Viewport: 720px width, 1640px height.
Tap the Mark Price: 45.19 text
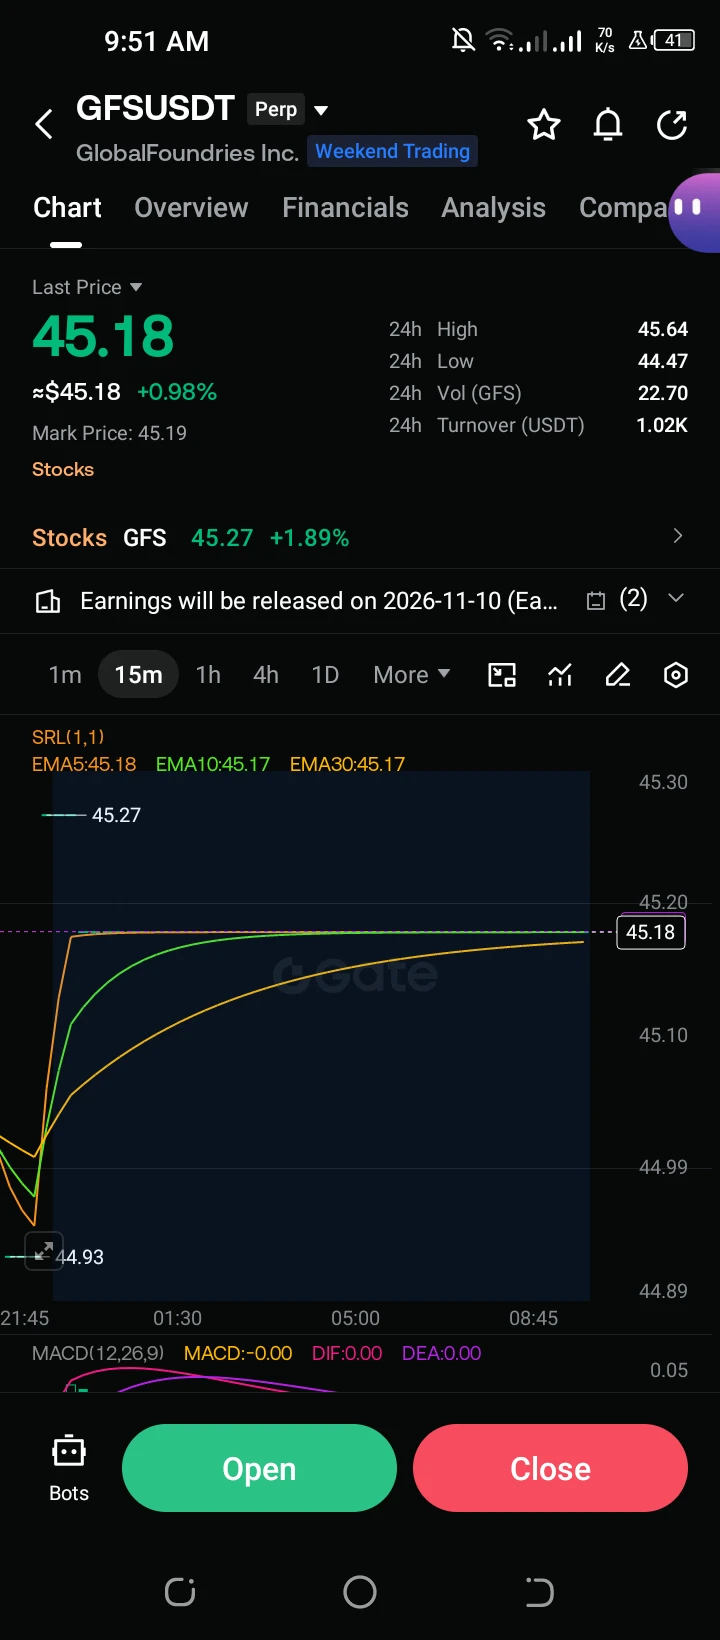[x=109, y=433]
